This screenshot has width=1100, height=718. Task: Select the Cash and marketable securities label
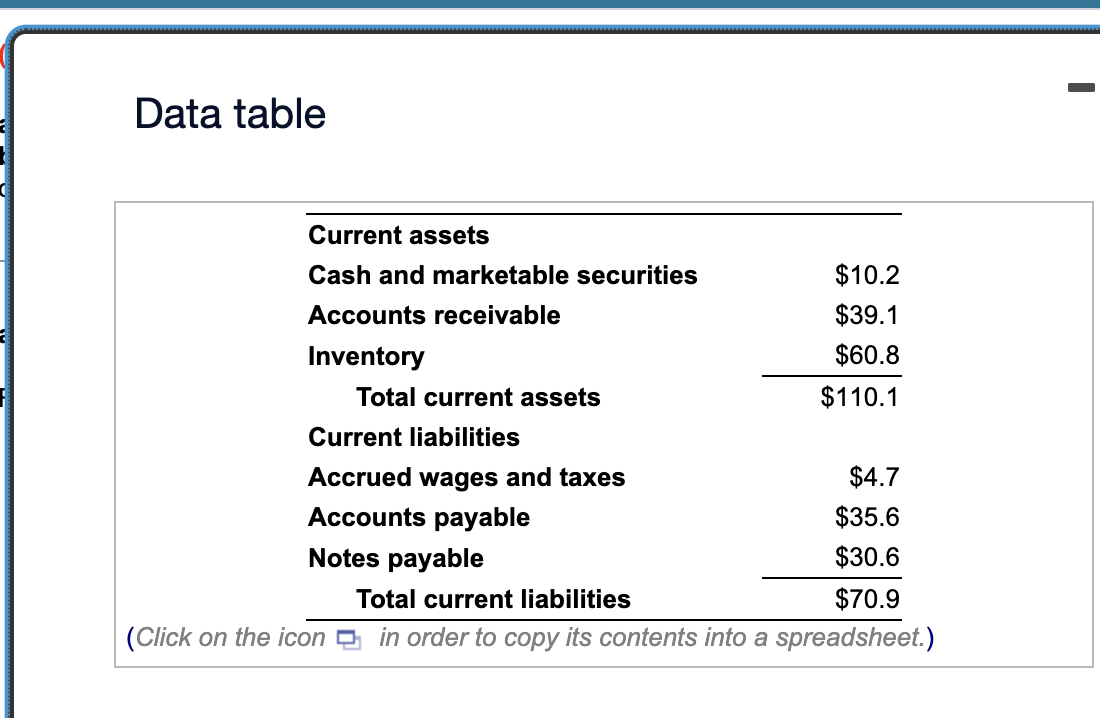502,275
